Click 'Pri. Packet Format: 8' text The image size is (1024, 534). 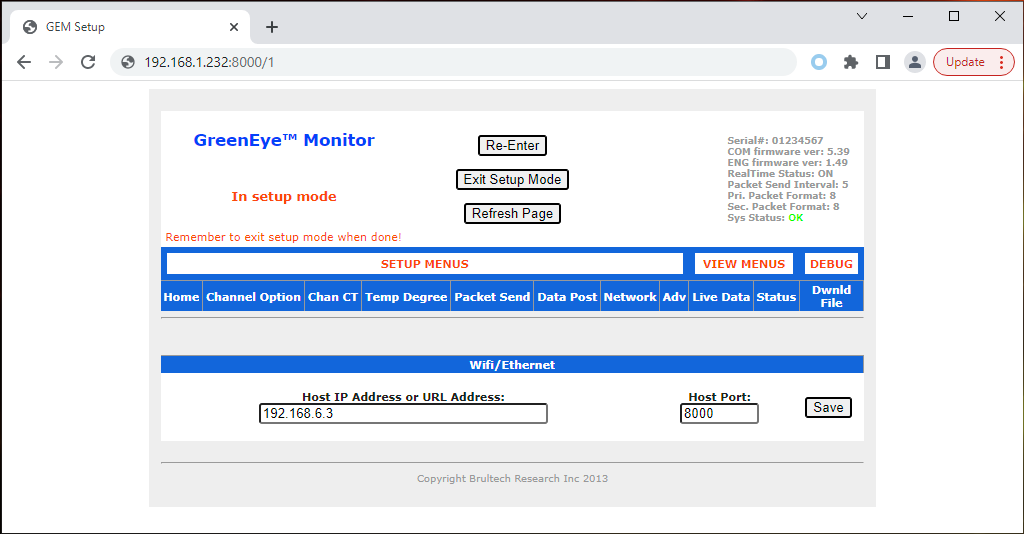pyautogui.click(x=782, y=196)
